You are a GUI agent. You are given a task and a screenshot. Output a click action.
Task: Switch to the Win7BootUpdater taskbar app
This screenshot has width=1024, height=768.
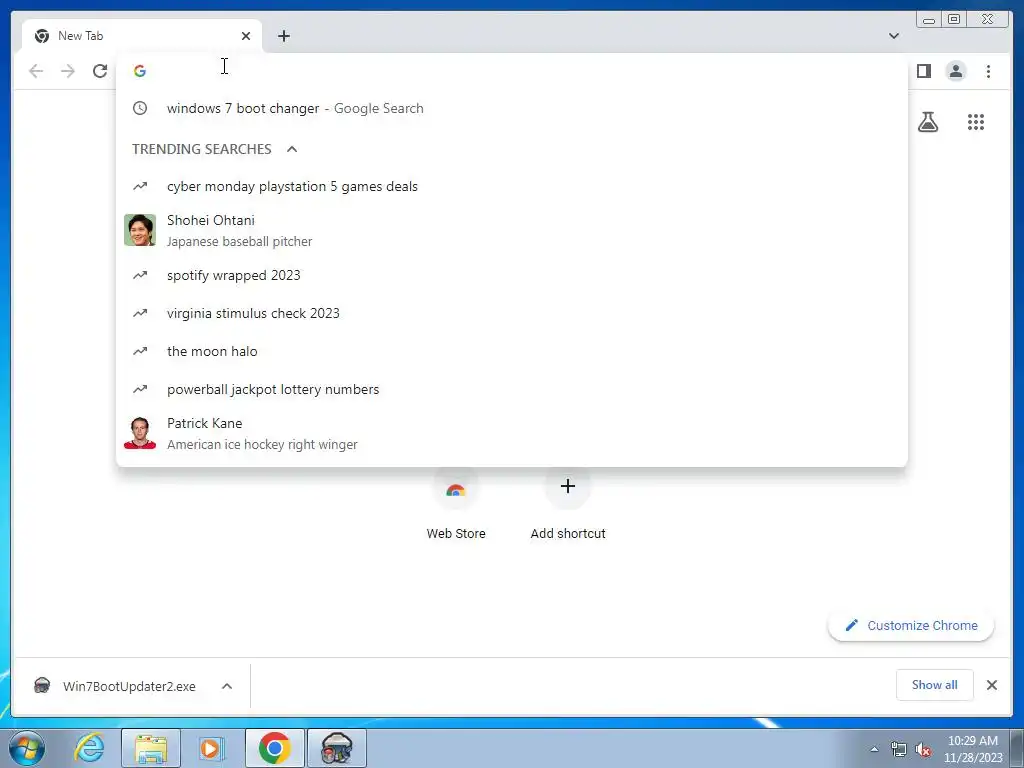(337, 748)
